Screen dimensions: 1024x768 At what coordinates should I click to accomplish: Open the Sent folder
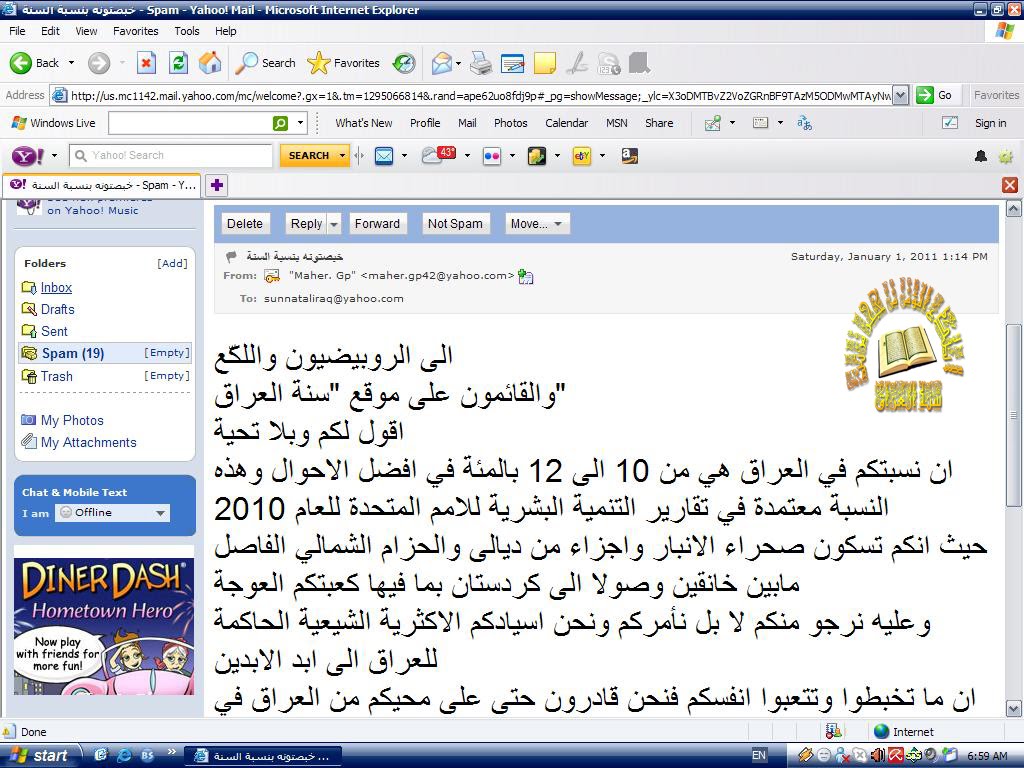pos(54,332)
